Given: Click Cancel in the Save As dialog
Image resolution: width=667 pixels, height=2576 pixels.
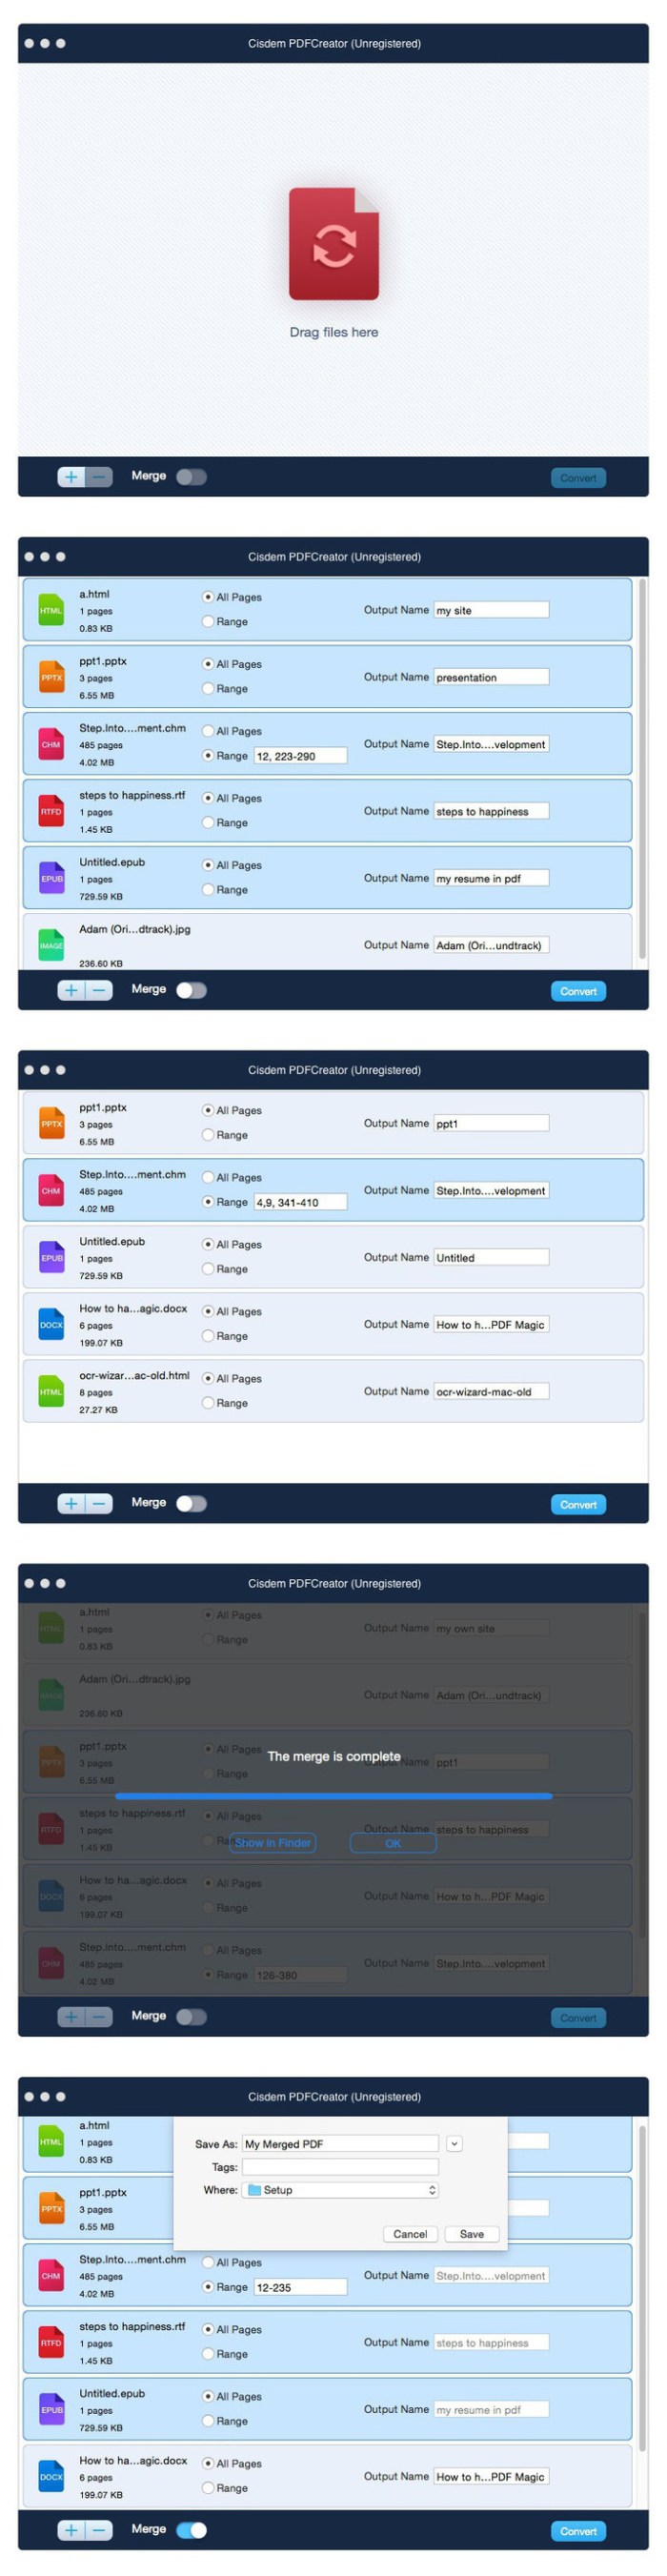Looking at the screenshot, I should click(x=410, y=2234).
